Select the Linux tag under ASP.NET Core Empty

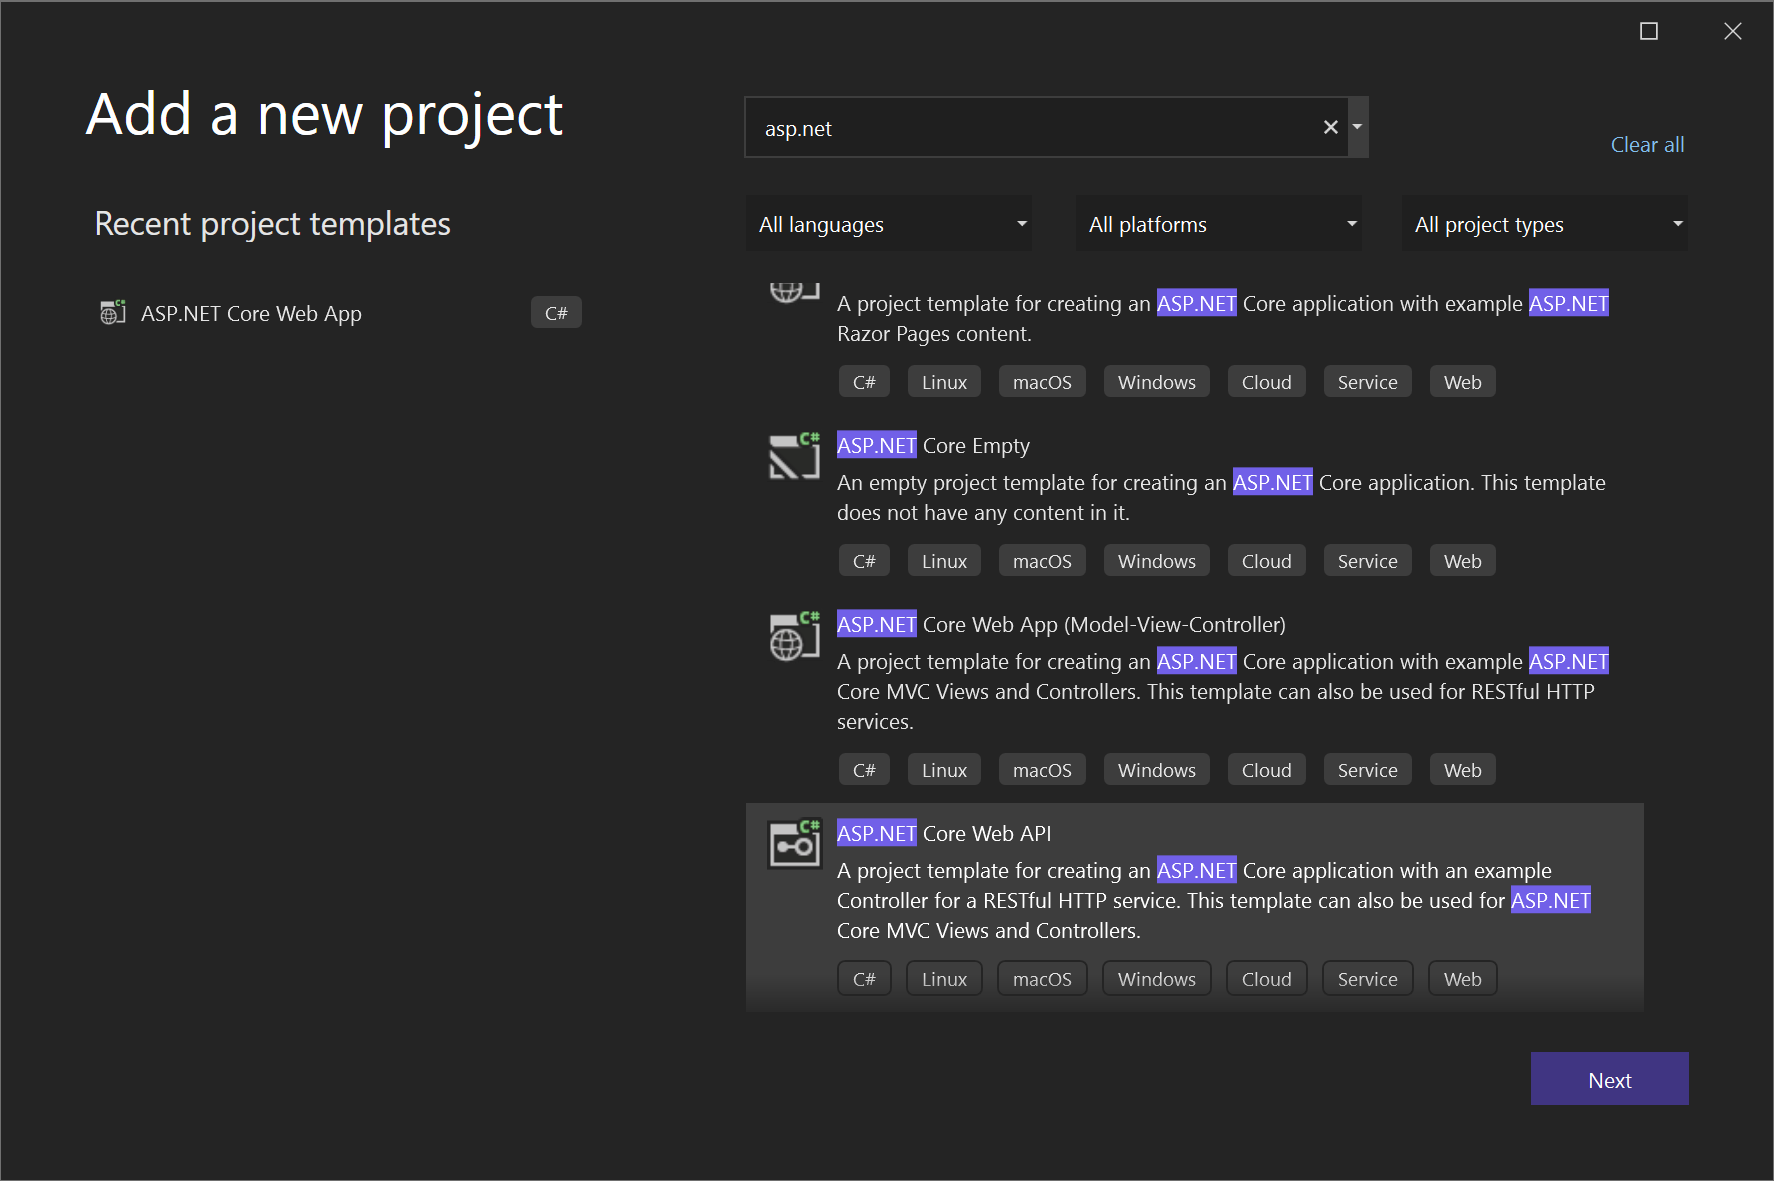[x=943, y=560]
